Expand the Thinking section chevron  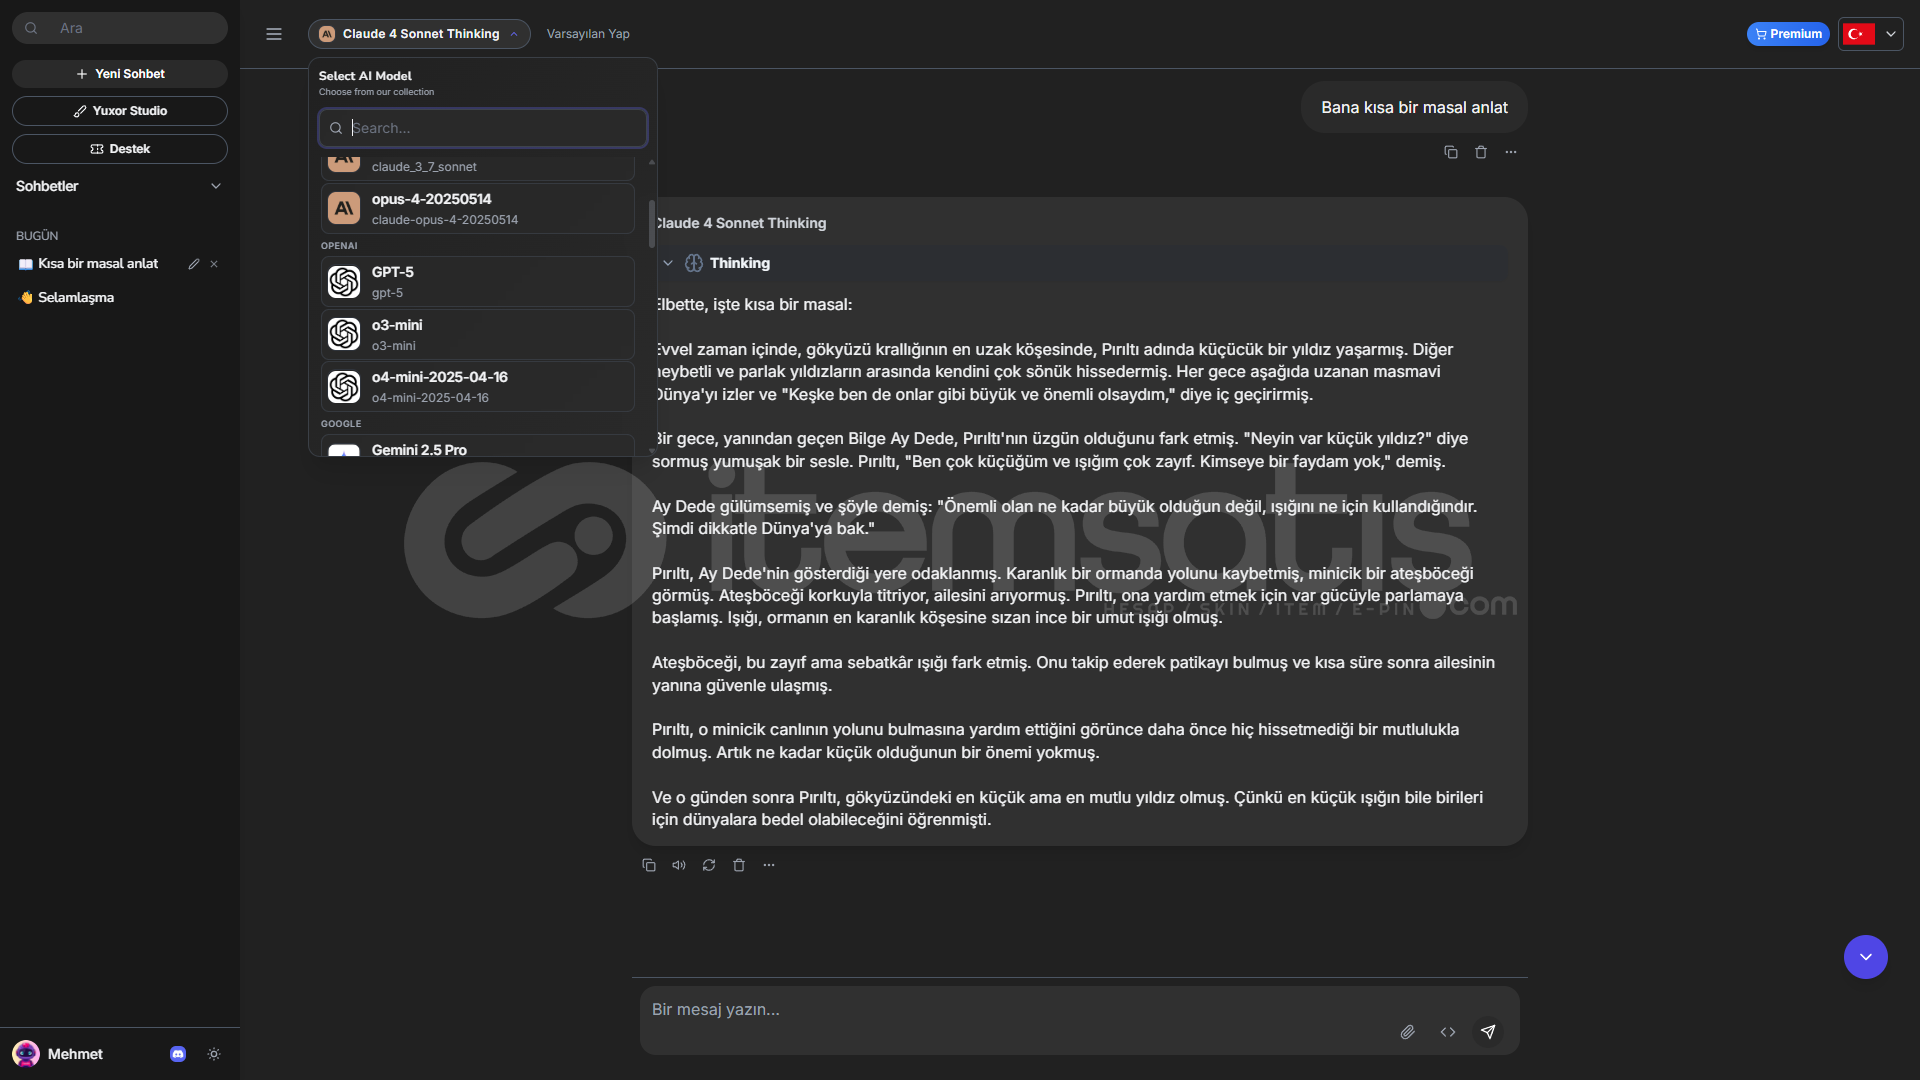coord(668,263)
